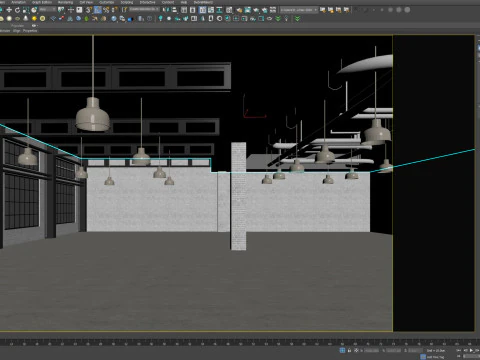Choose the Select and Place tool
This screenshot has width=480, height=360.
point(34,10)
